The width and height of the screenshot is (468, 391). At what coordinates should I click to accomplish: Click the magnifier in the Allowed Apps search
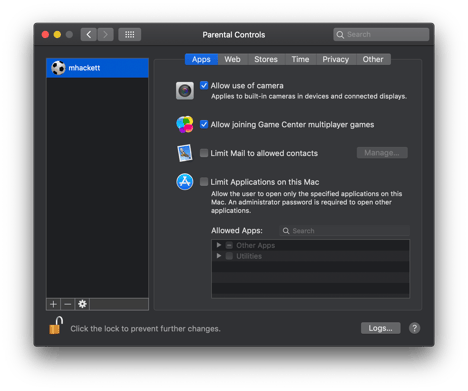(286, 231)
